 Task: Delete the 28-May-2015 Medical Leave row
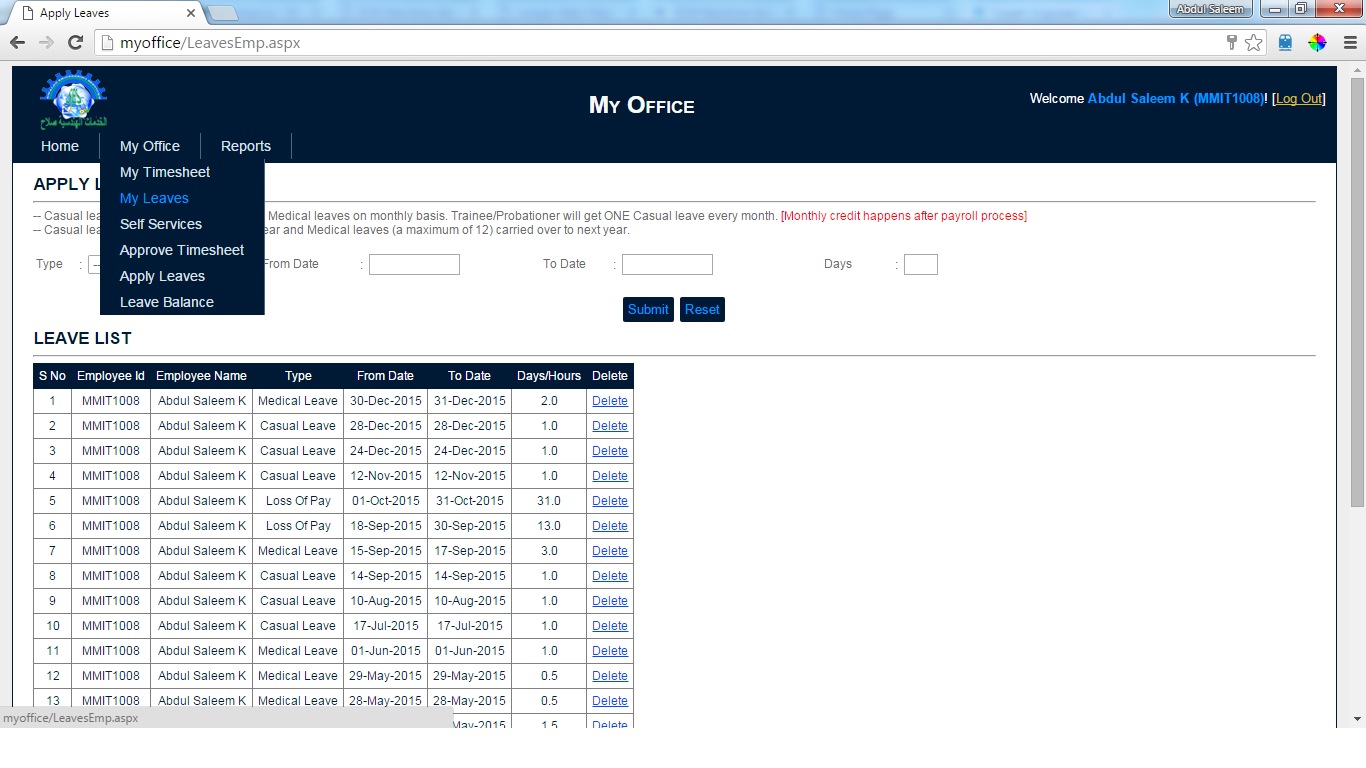point(610,701)
